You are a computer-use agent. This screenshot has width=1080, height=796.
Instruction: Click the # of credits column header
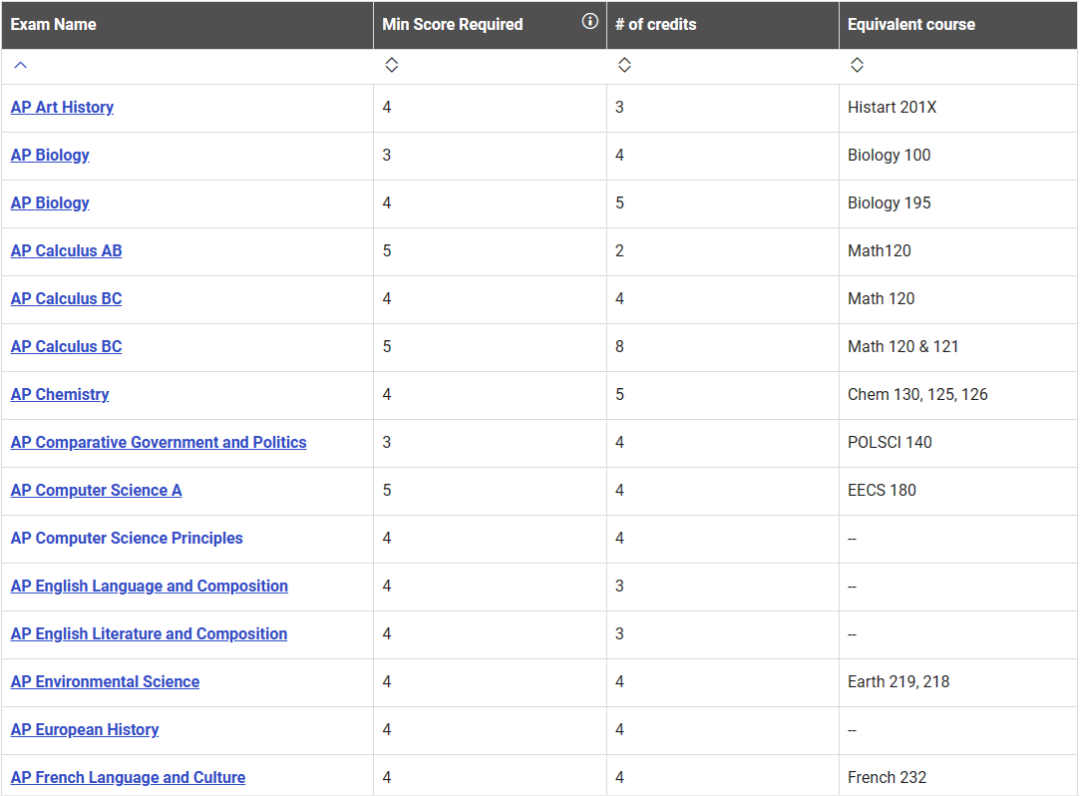(655, 24)
